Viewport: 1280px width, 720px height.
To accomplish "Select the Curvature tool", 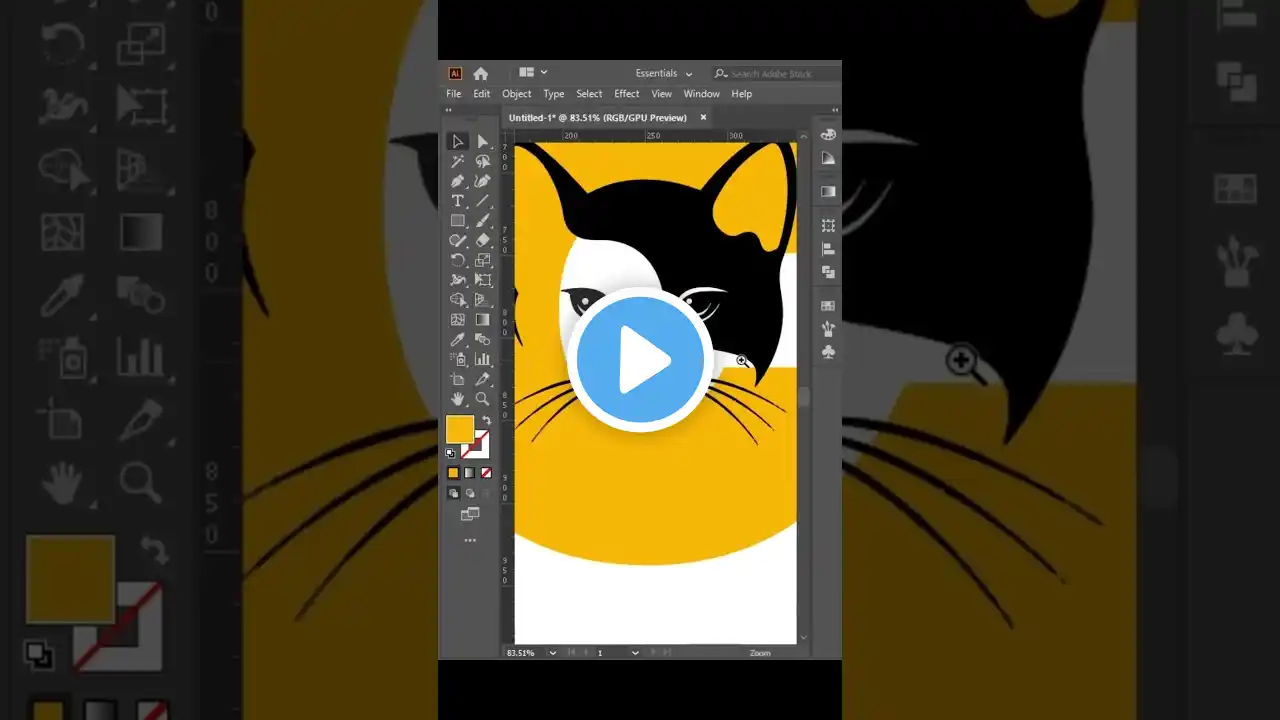I will point(483,181).
